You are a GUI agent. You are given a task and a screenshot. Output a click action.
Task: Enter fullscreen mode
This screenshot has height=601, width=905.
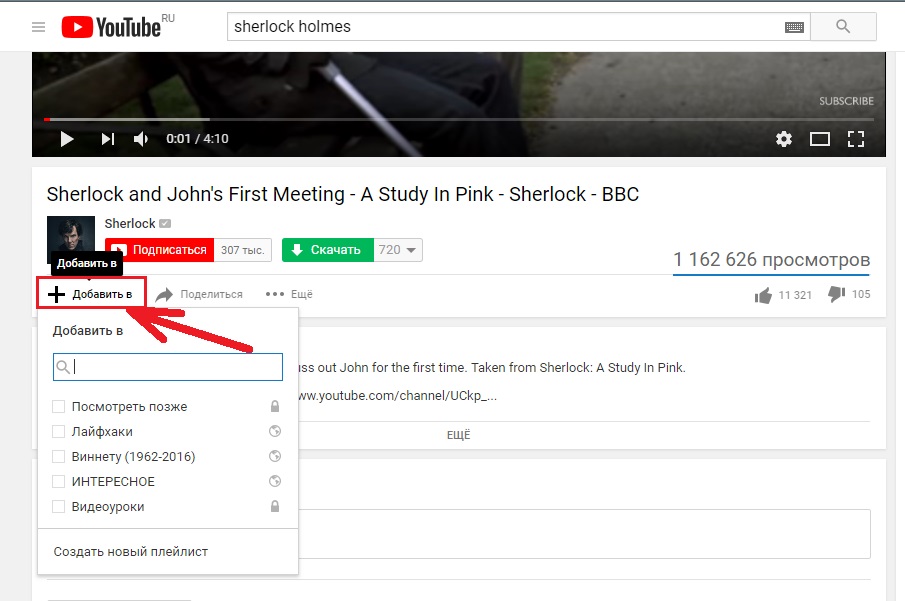(856, 139)
